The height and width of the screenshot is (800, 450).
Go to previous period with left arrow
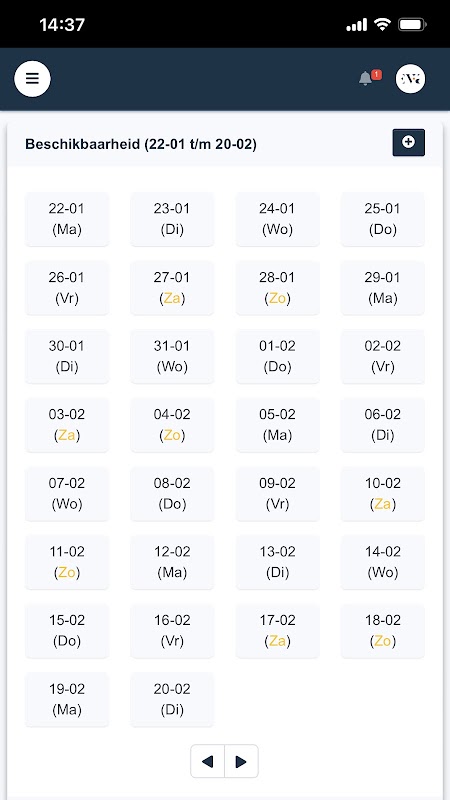pyautogui.click(x=208, y=761)
